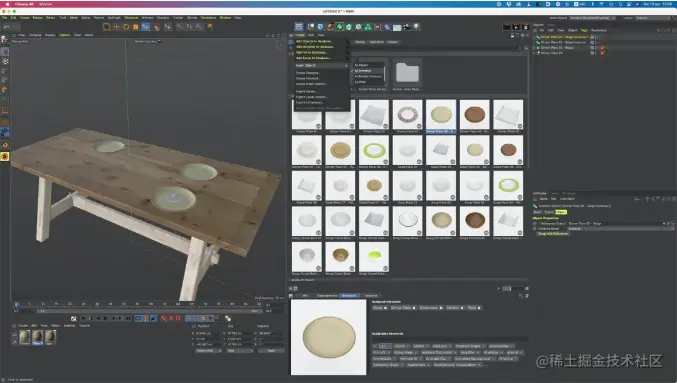Open the Layout dropdown at top right
677x383 pixels.
click(653, 18)
